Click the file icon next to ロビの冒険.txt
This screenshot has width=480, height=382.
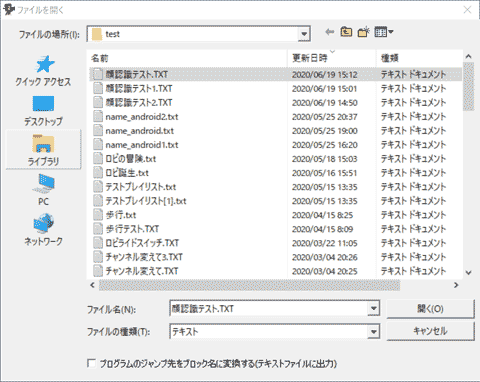coord(98,158)
